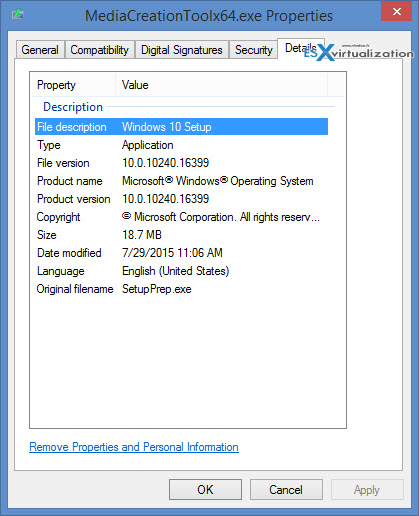Select the File version row
Image resolution: width=419 pixels, height=516 pixels.
pos(181,163)
